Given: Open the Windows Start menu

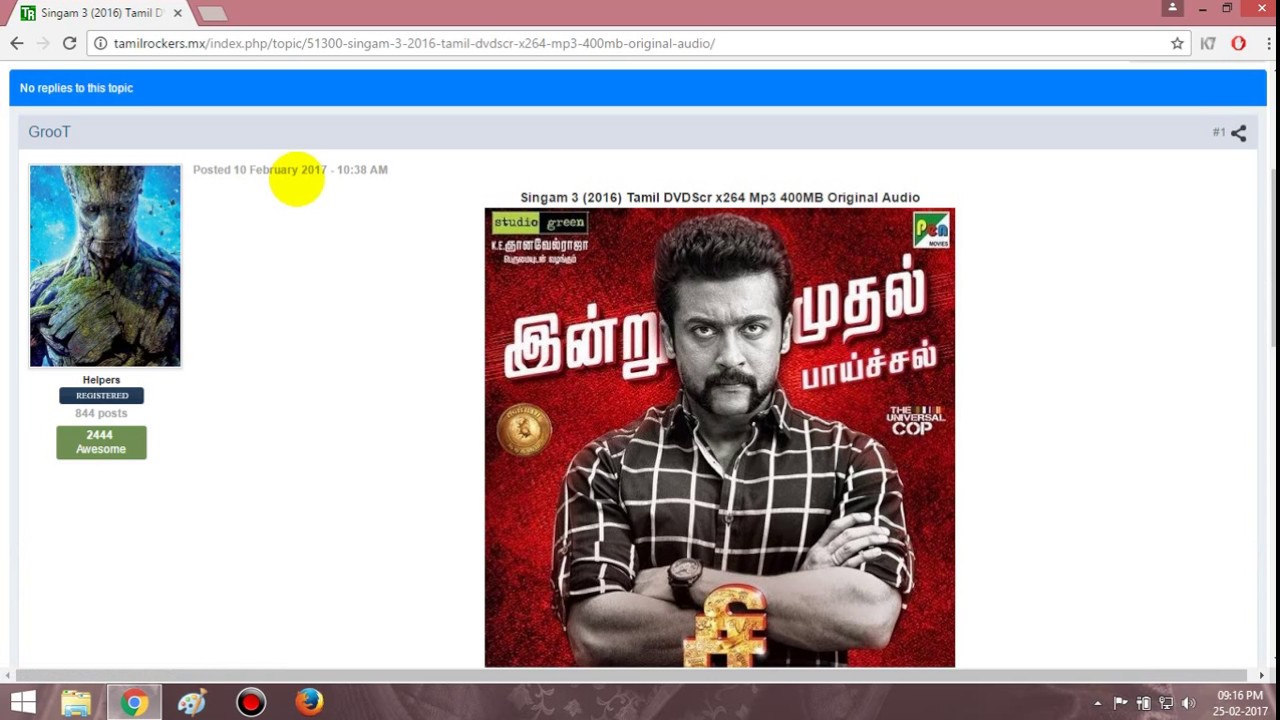Looking at the screenshot, I should click(x=22, y=703).
